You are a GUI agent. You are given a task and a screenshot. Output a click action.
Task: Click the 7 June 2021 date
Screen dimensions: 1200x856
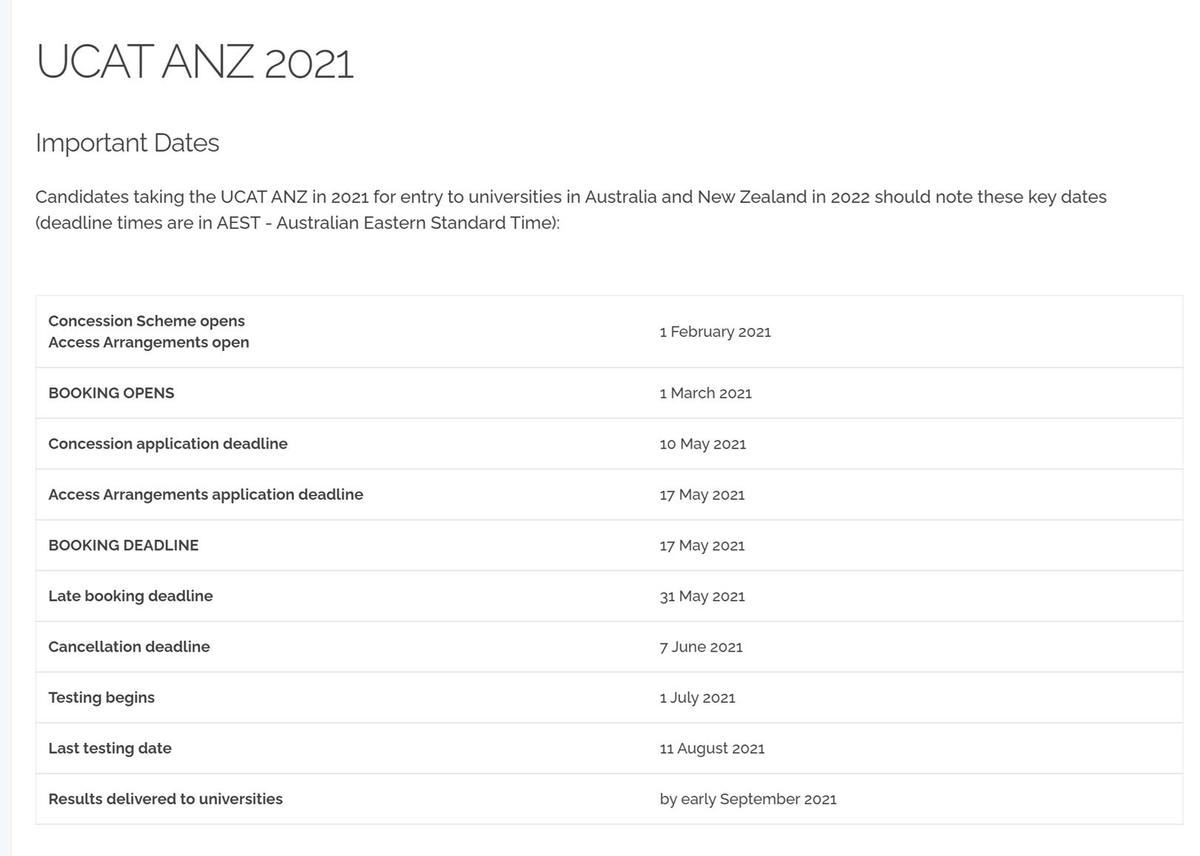(x=701, y=647)
